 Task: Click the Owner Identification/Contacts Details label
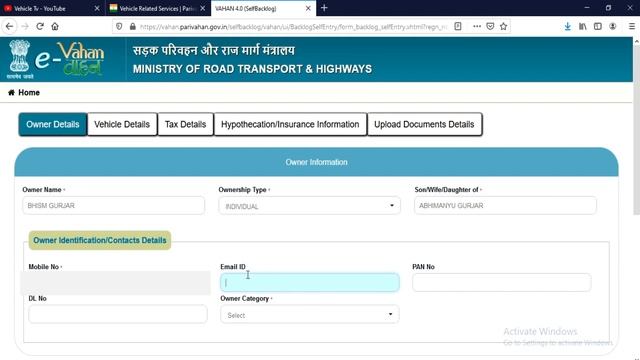(x=100, y=240)
